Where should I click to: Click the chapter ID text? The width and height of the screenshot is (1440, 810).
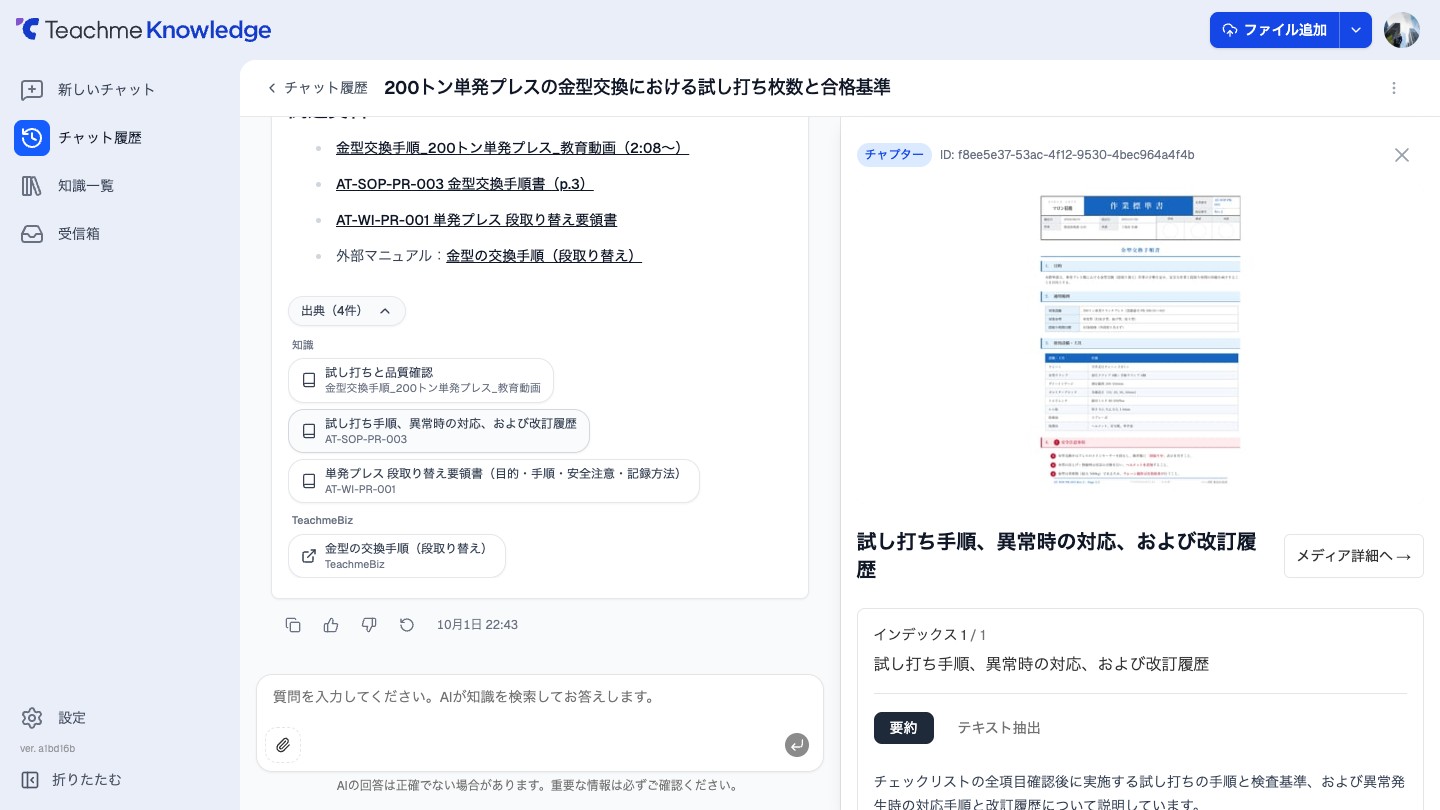1067,155
